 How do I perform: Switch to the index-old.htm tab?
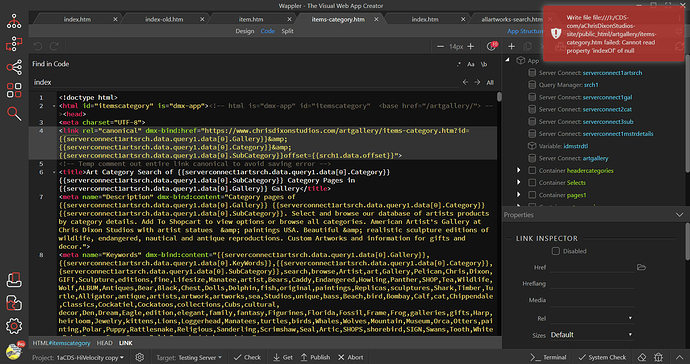(164, 19)
